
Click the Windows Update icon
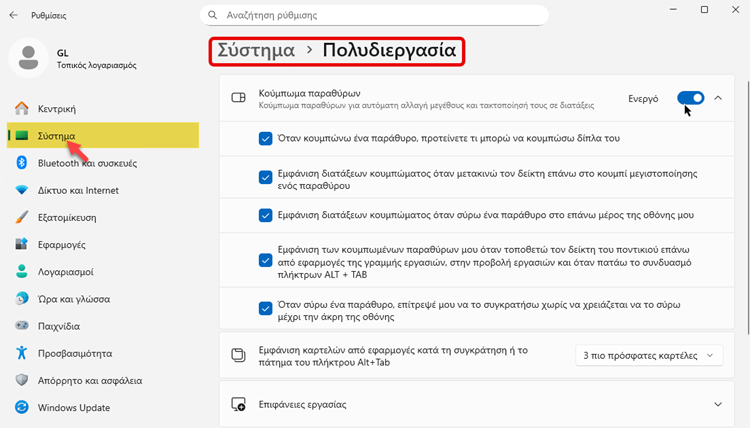(x=22, y=407)
